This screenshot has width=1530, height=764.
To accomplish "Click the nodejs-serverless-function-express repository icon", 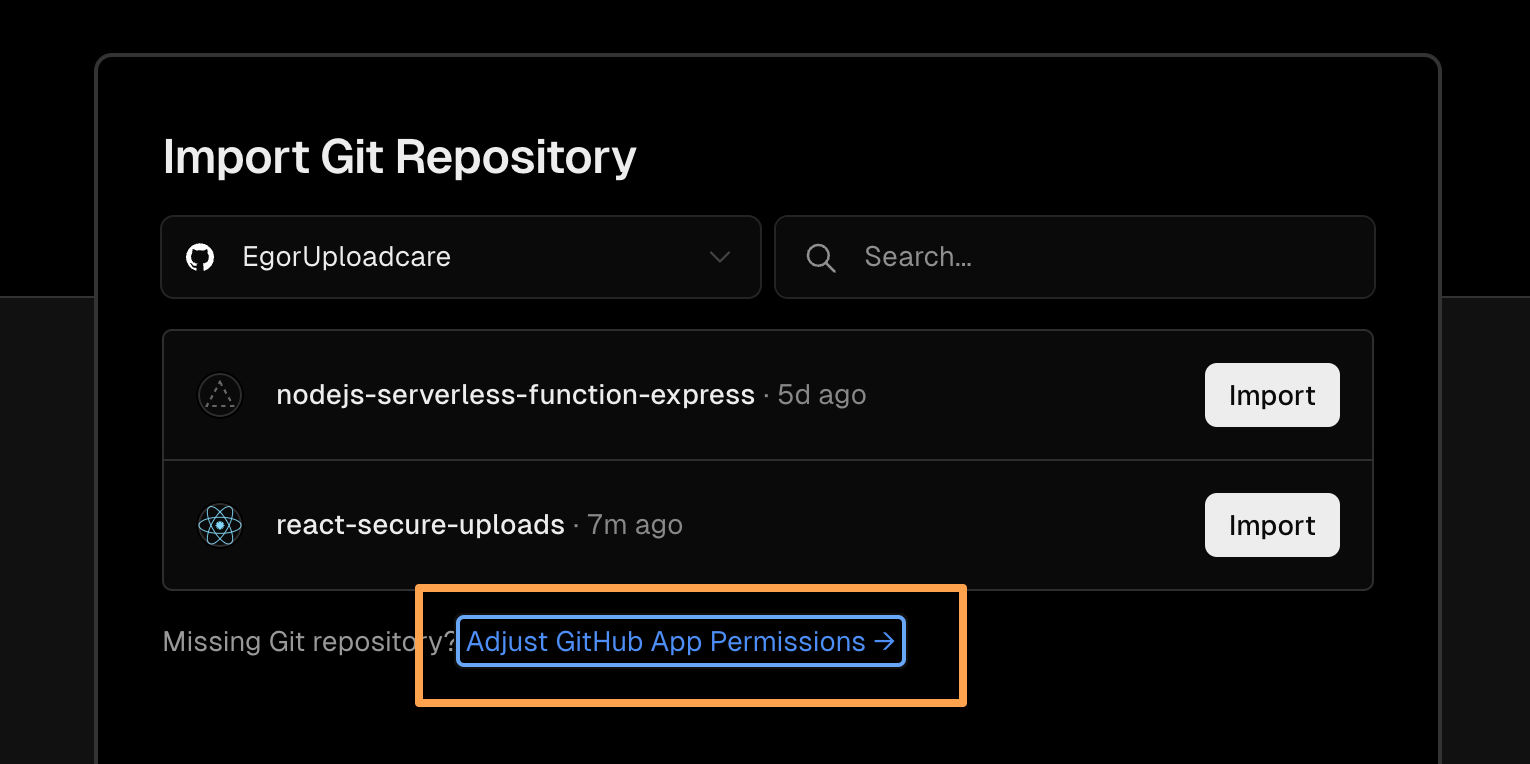I will (219, 395).
